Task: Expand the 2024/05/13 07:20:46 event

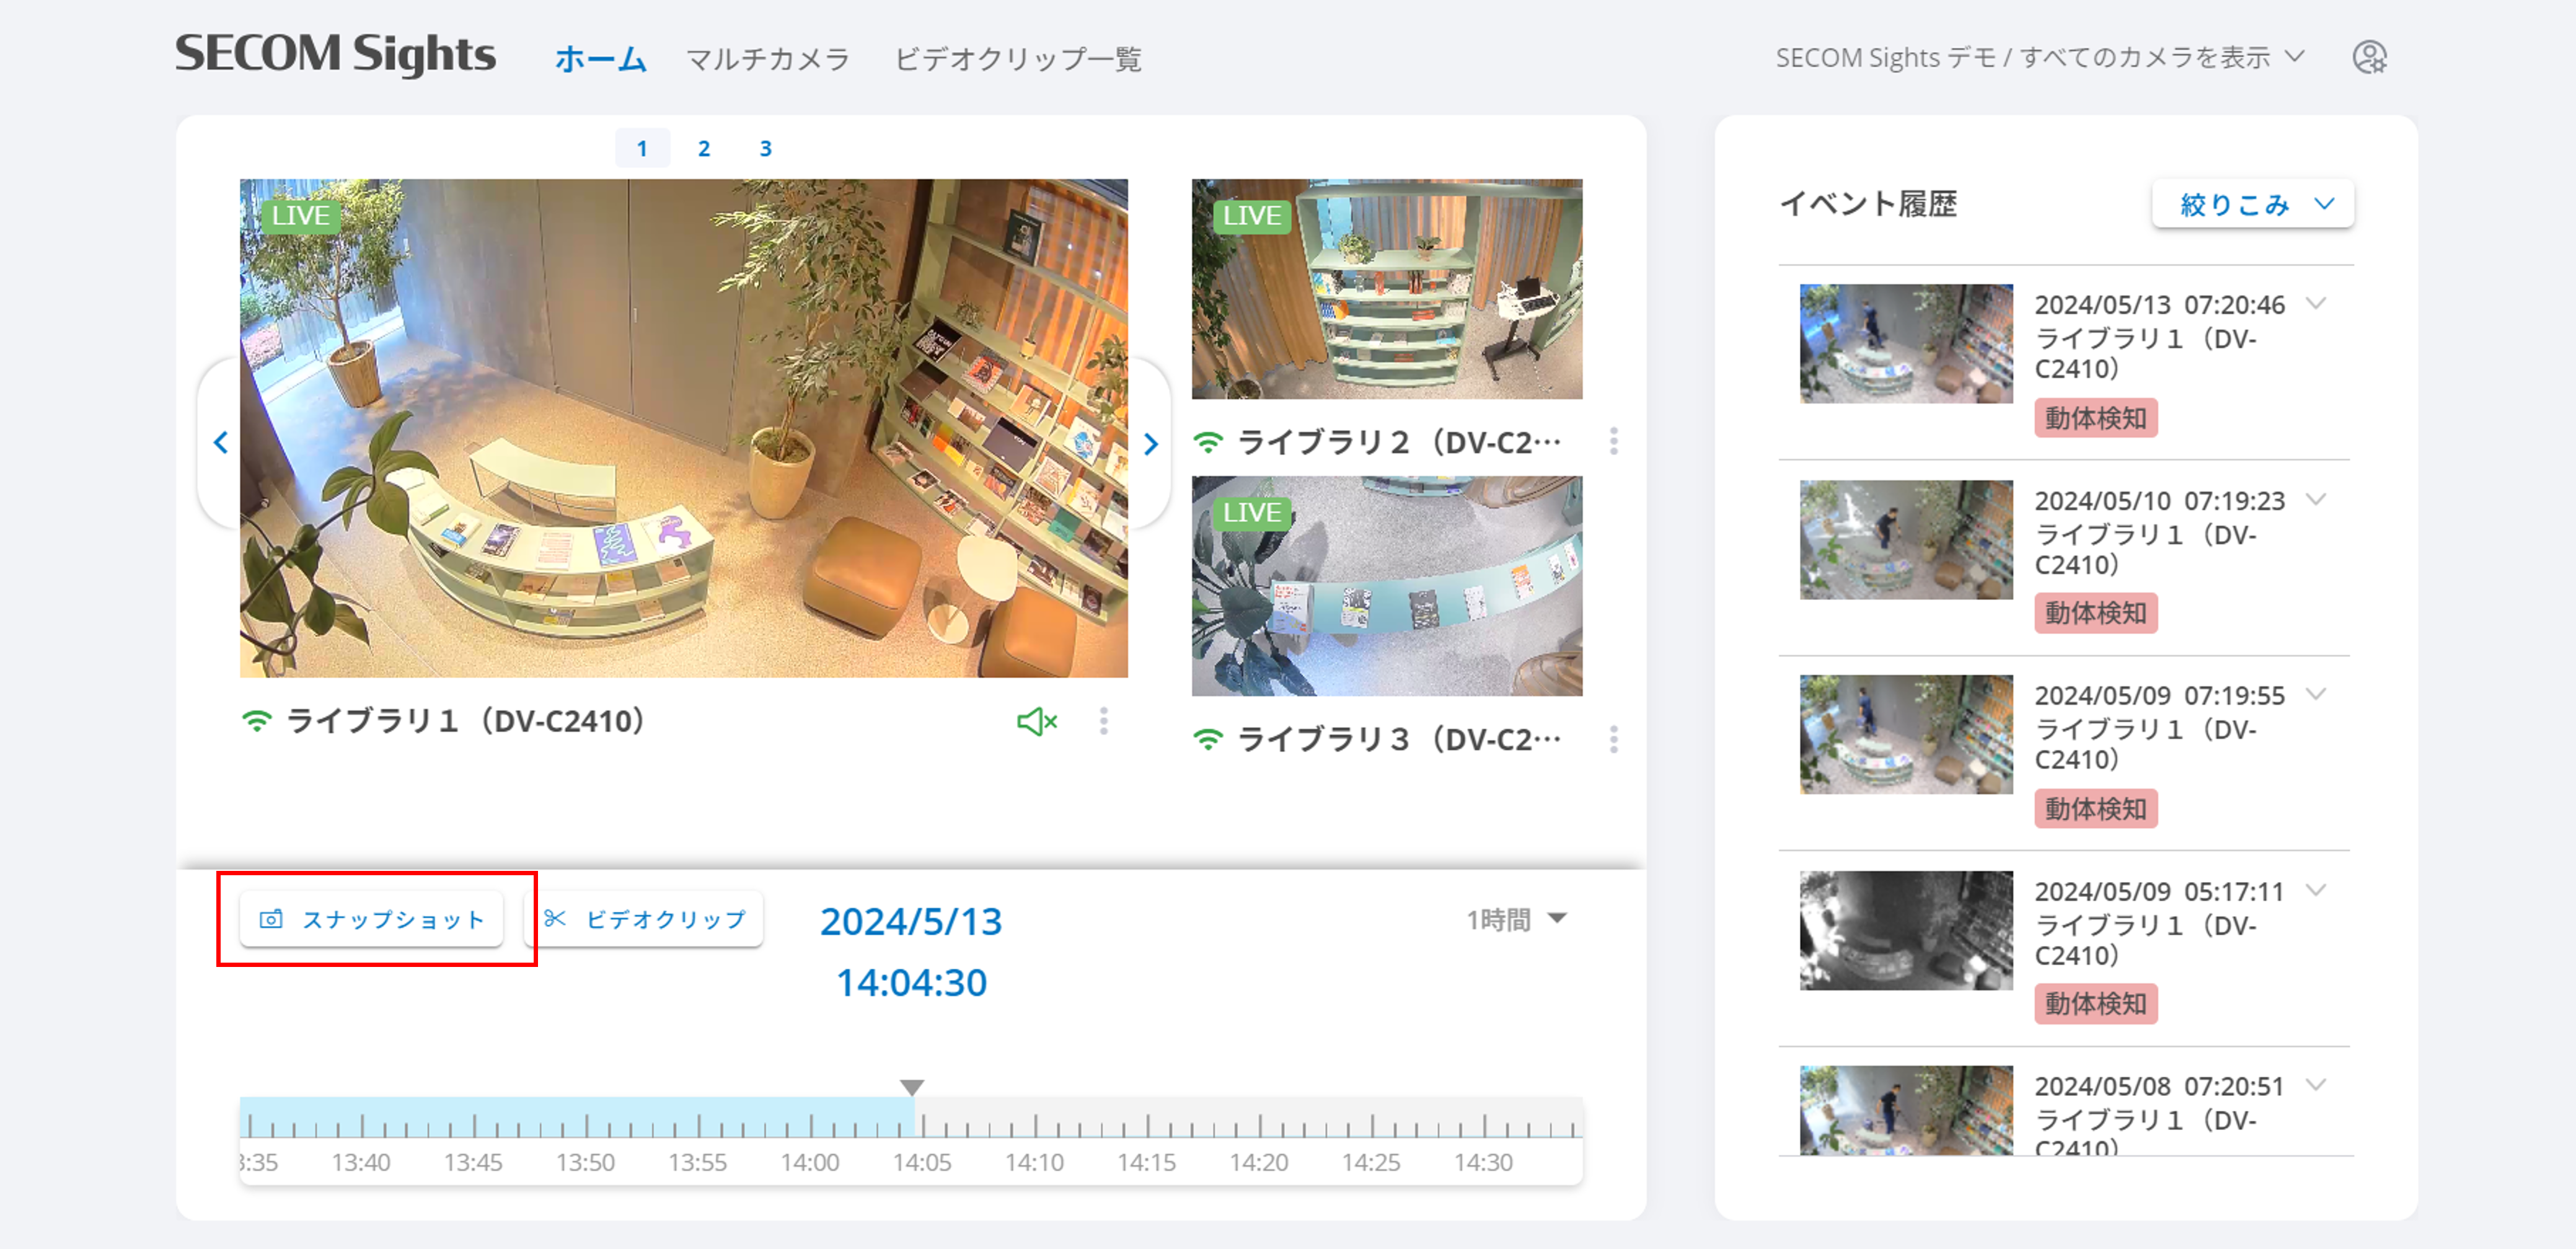Action: click(x=2316, y=303)
